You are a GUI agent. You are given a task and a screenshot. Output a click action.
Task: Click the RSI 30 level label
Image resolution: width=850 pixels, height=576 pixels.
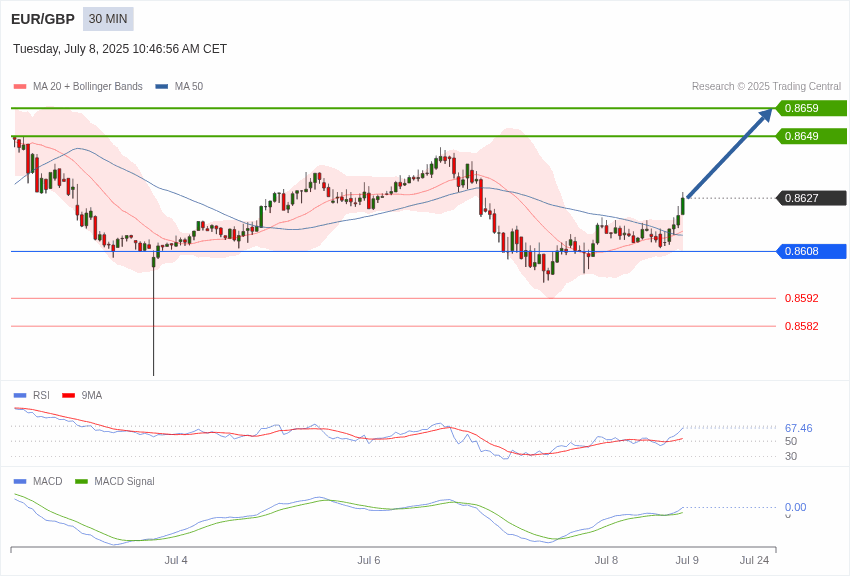click(791, 456)
